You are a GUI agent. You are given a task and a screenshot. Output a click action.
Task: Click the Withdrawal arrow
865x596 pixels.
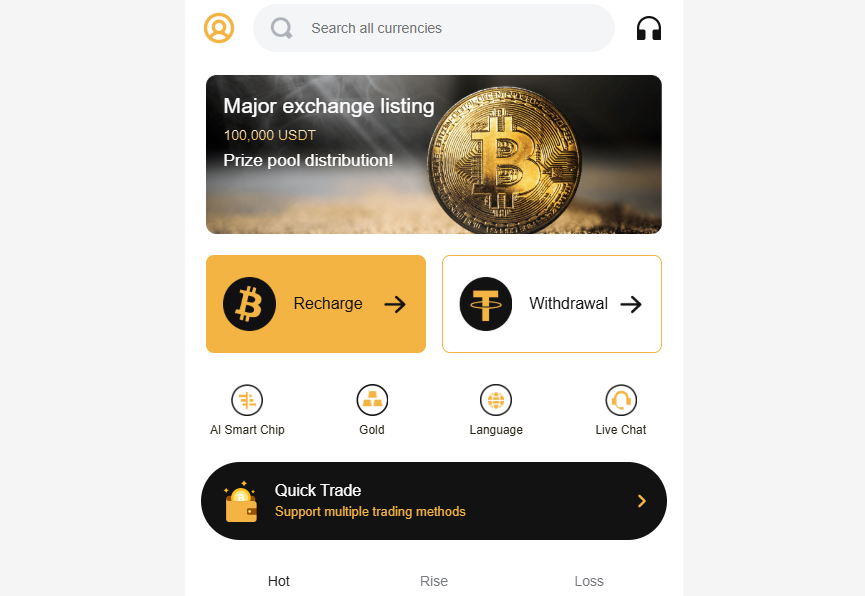[631, 304]
